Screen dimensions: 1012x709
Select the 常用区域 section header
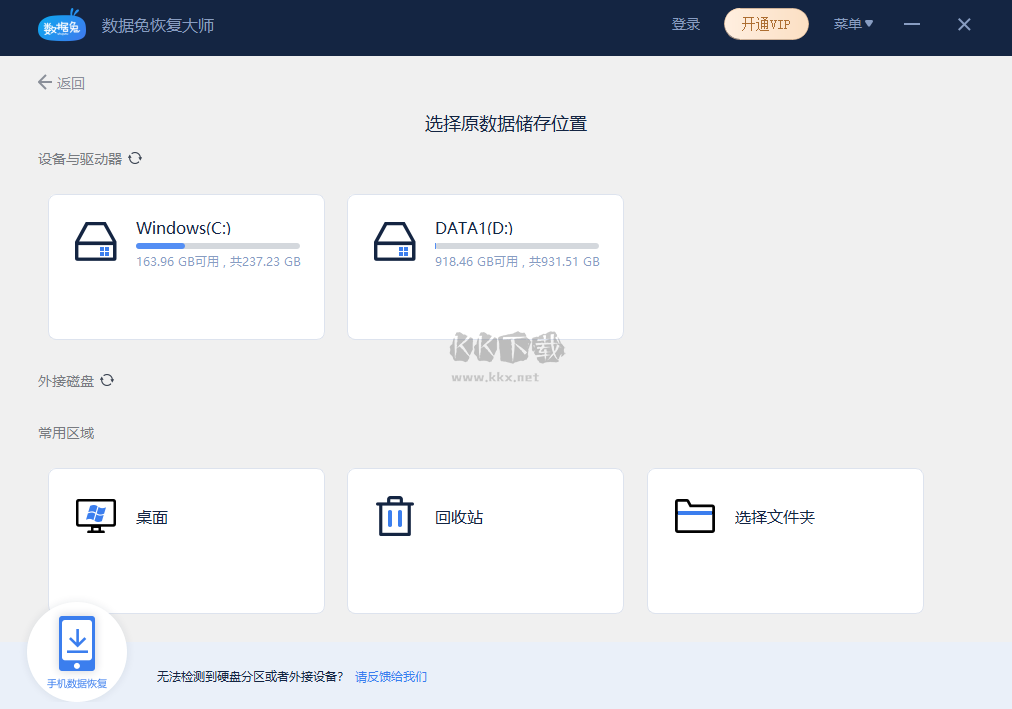click(x=68, y=432)
